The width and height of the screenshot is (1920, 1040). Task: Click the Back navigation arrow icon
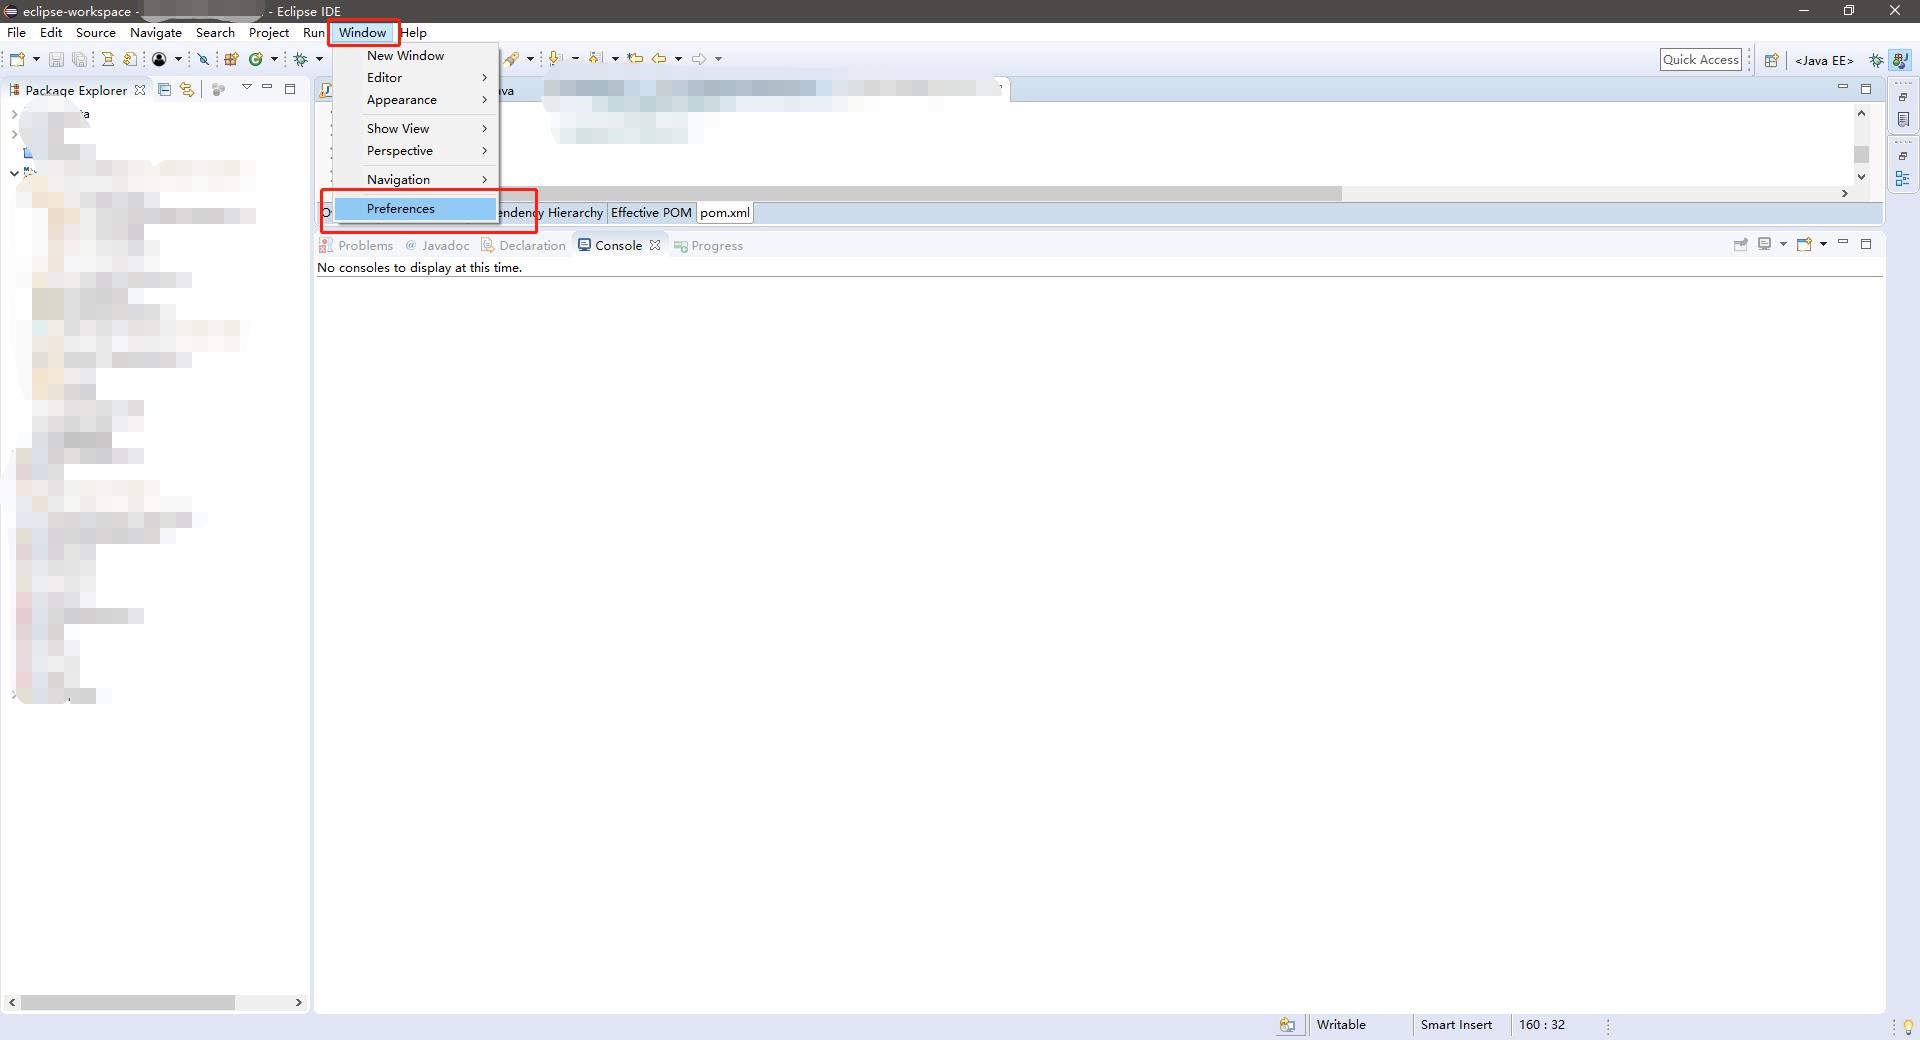[659, 58]
